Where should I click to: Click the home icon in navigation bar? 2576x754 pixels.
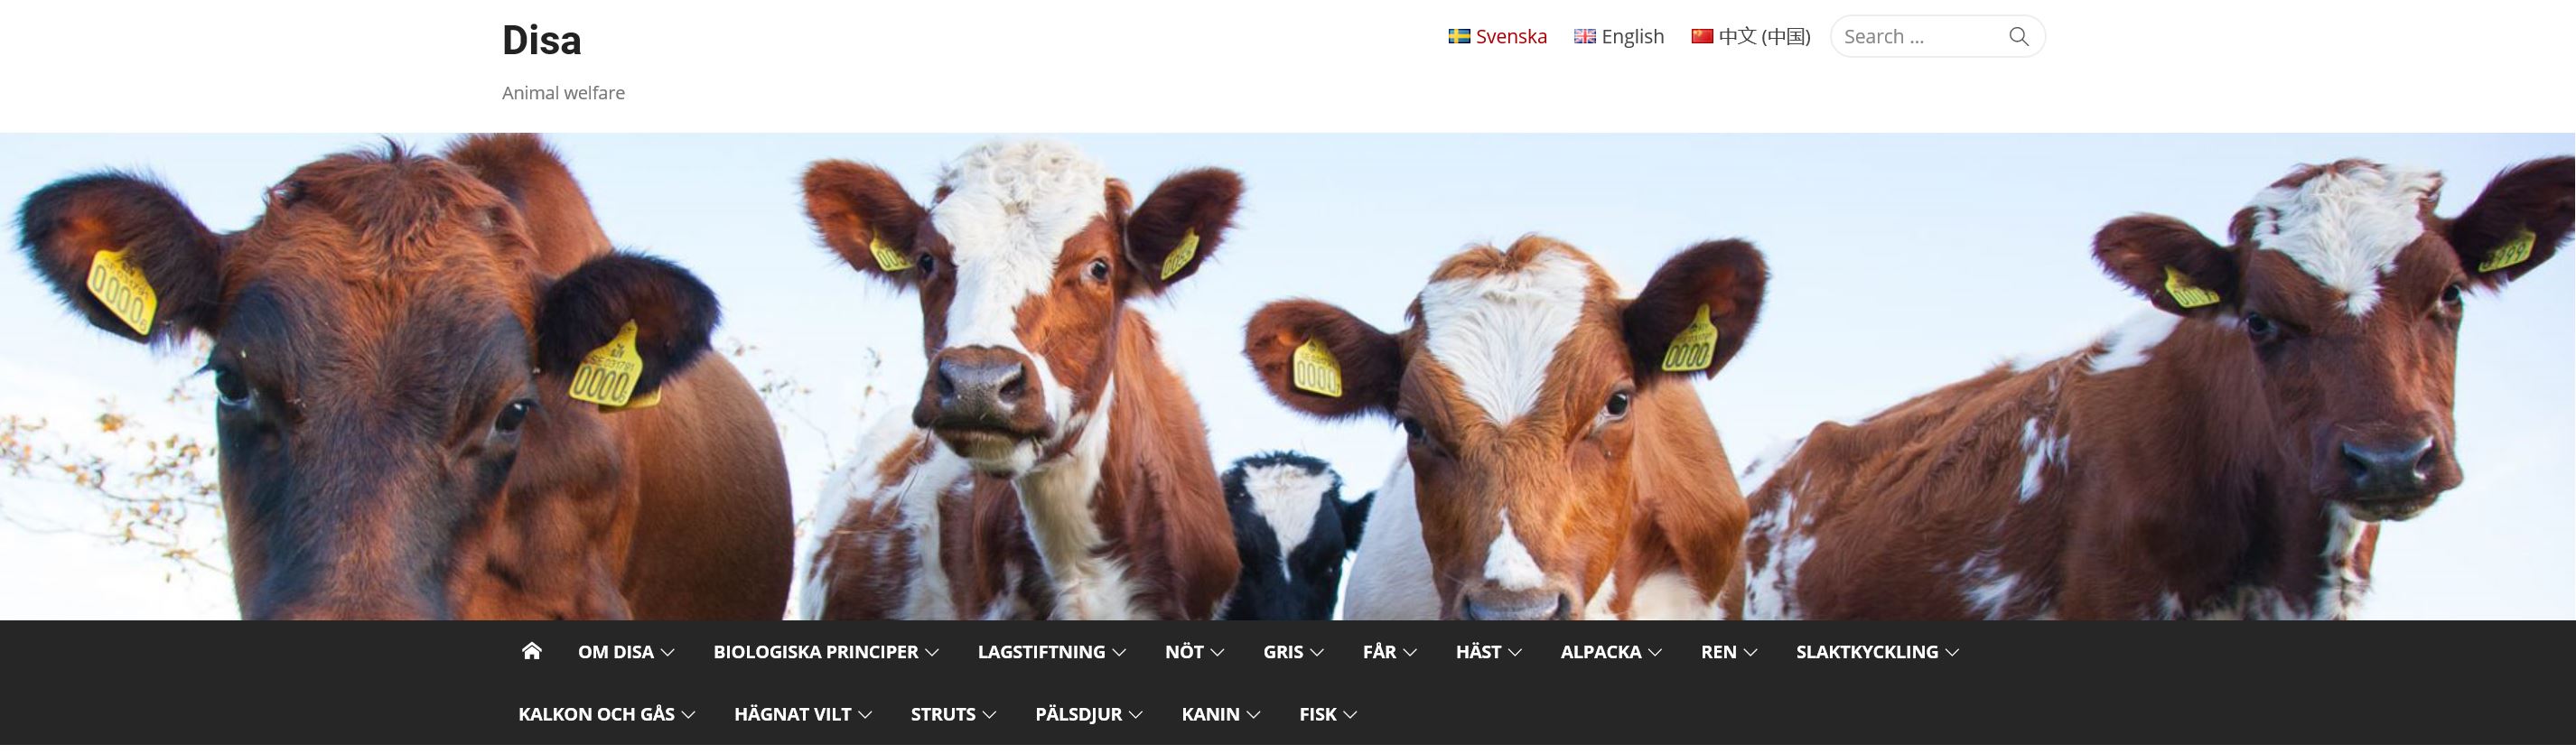(x=531, y=651)
